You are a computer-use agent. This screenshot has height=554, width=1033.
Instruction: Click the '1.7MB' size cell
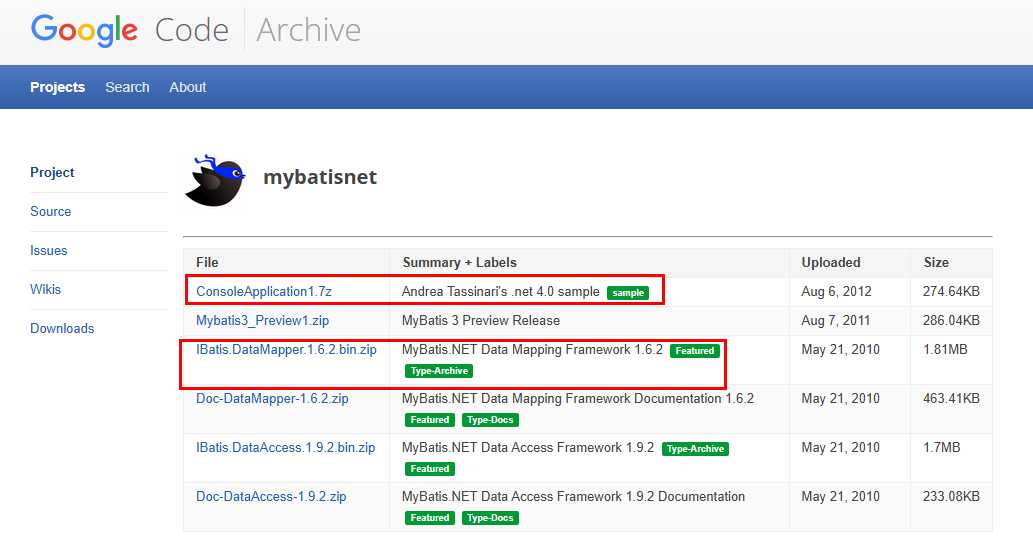point(941,447)
